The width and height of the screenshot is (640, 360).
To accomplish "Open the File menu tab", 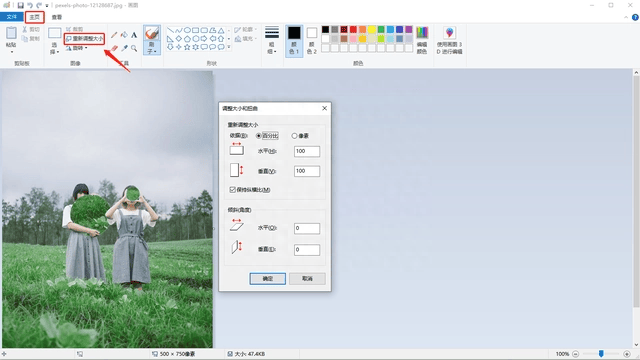I will coord(11,17).
